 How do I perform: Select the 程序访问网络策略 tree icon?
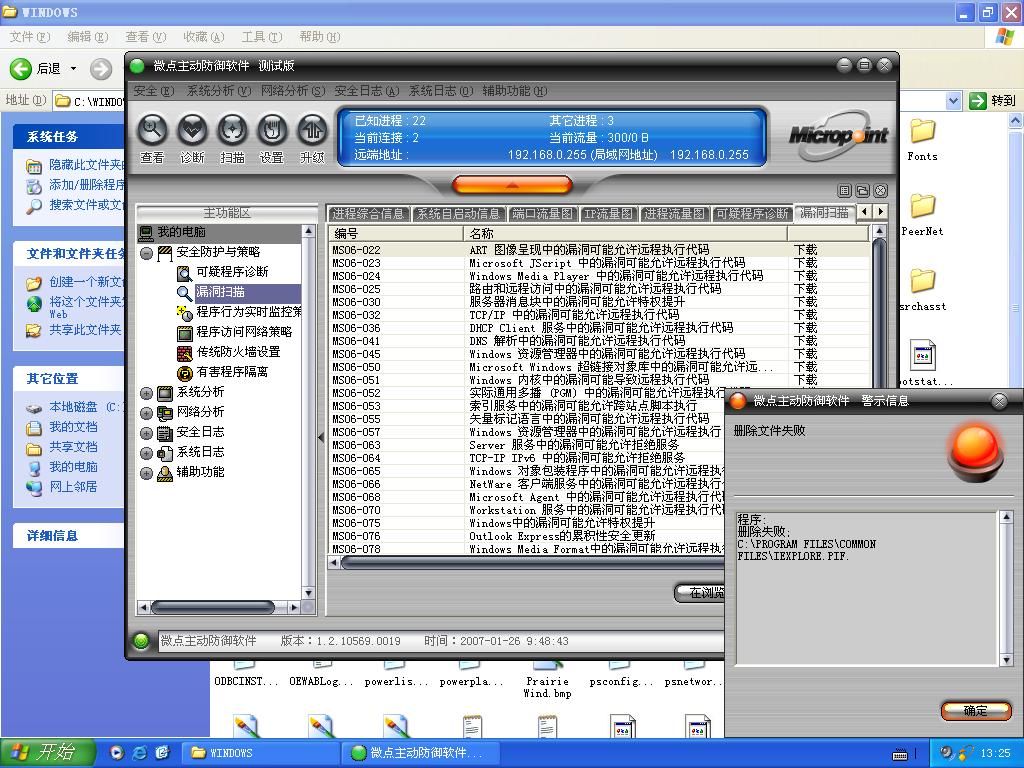tap(185, 333)
